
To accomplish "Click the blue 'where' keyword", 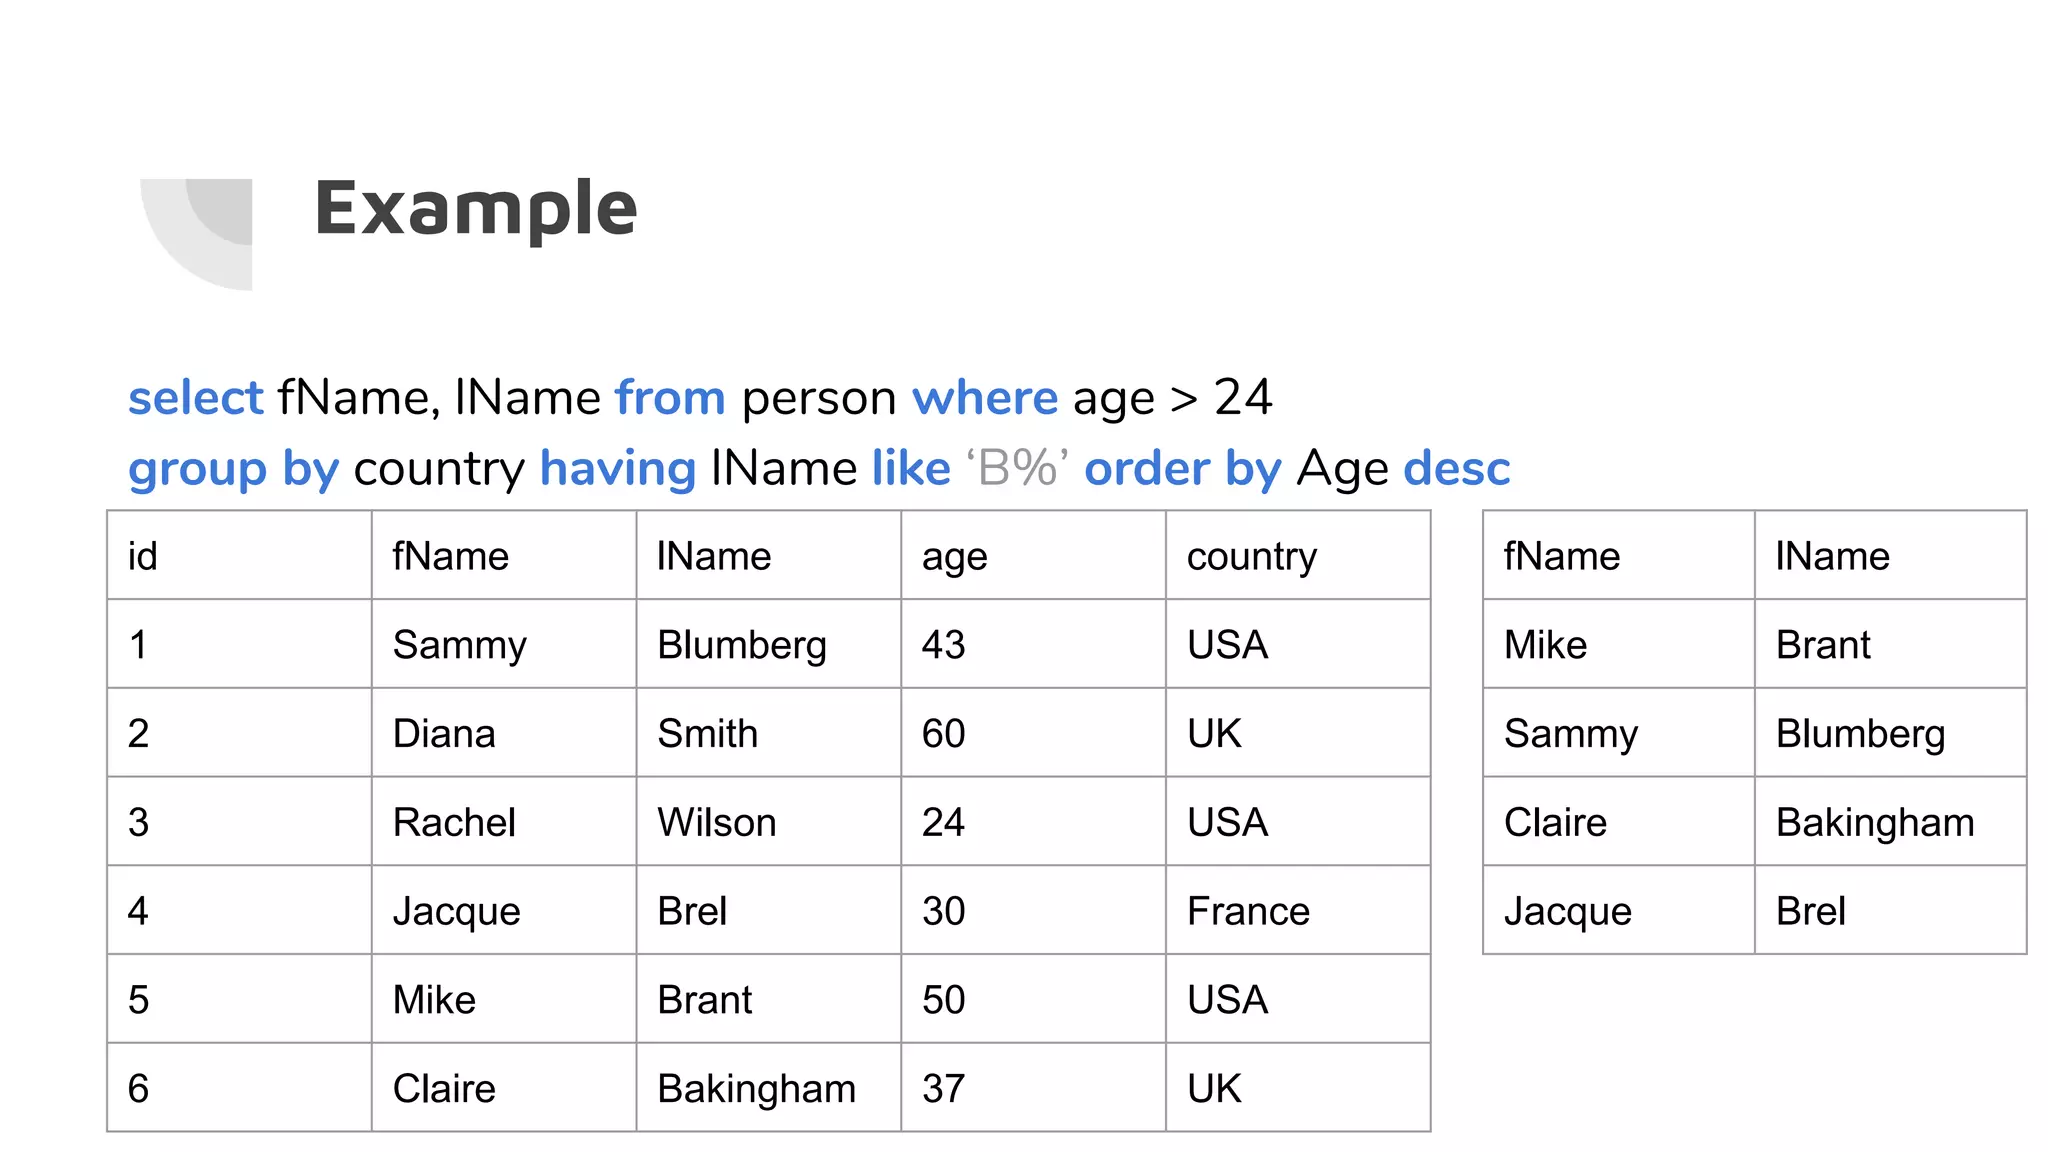I will coord(984,398).
